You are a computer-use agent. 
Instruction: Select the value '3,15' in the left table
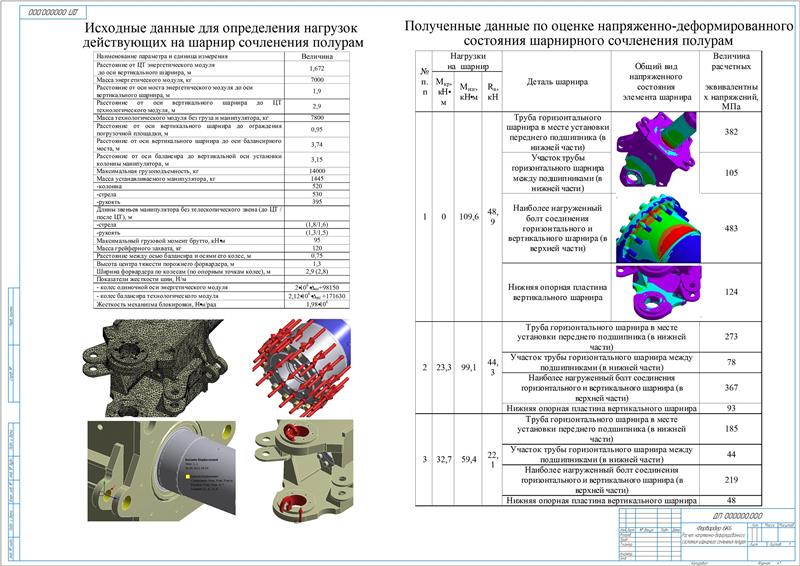(x=317, y=160)
